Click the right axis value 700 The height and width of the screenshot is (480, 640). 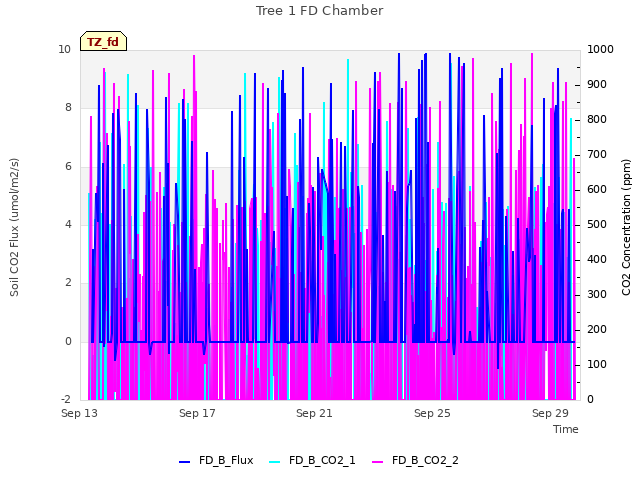click(597, 154)
